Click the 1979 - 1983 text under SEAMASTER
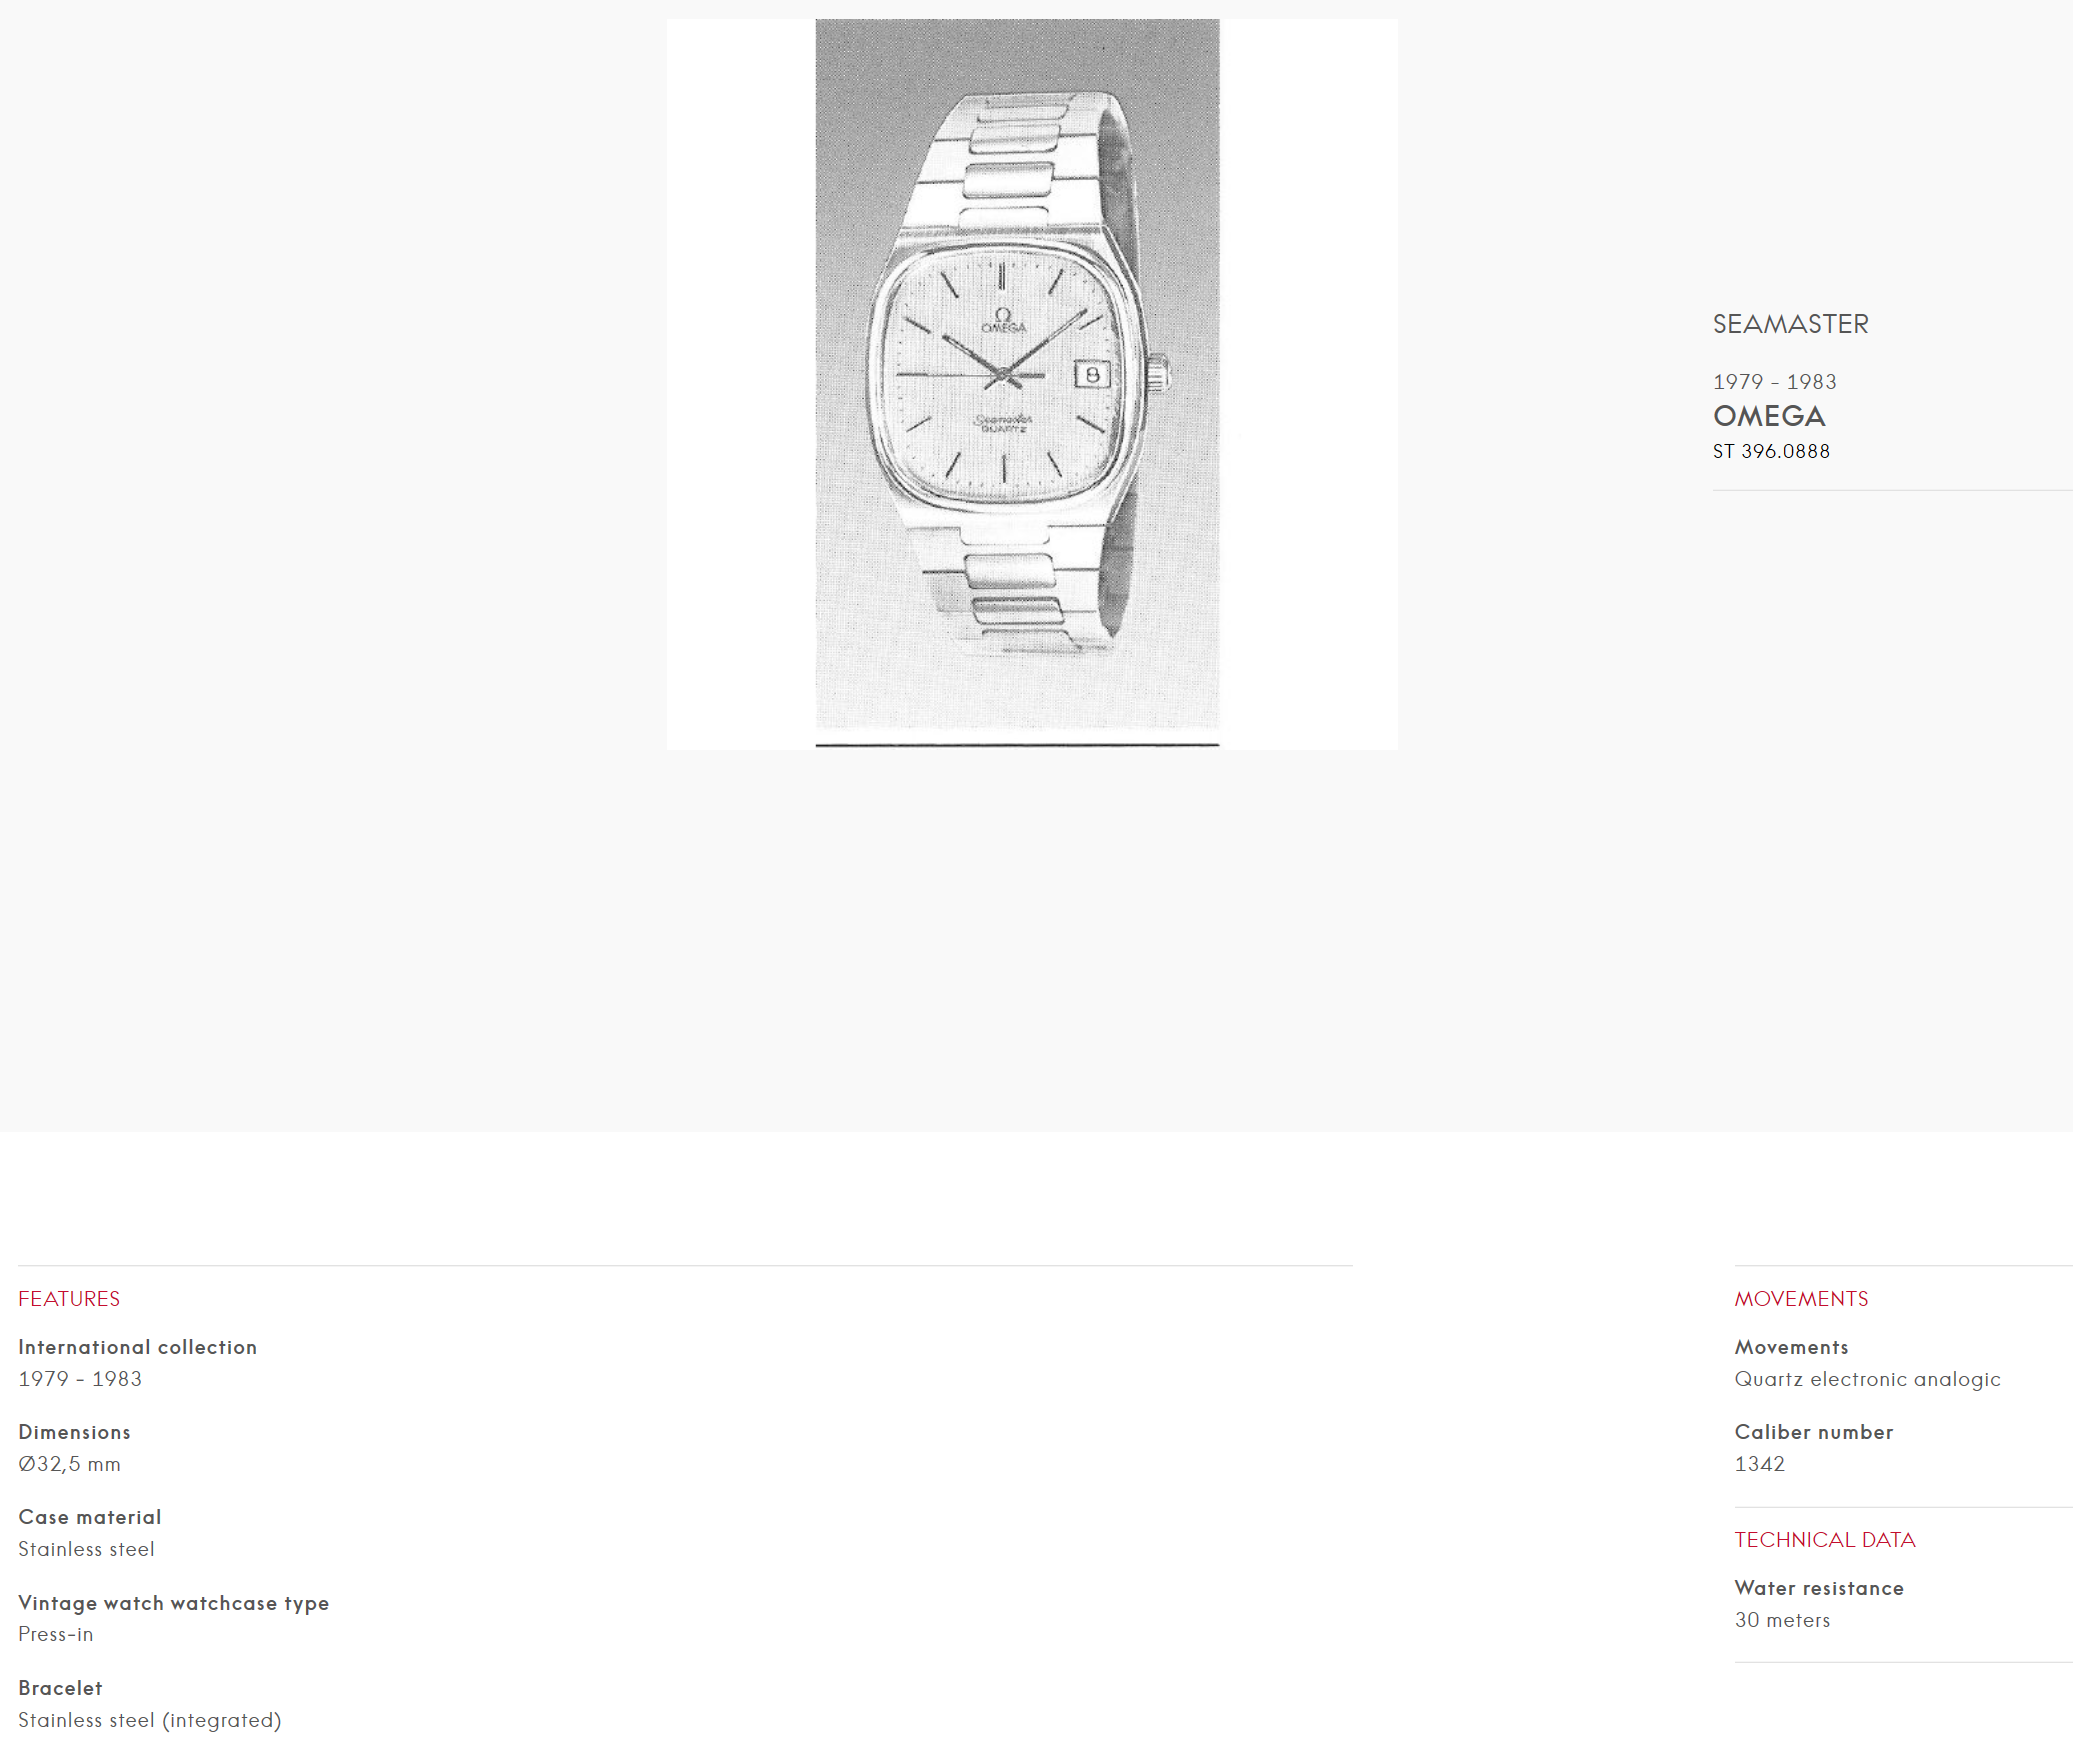This screenshot has height=1739, width=2073. [1774, 382]
